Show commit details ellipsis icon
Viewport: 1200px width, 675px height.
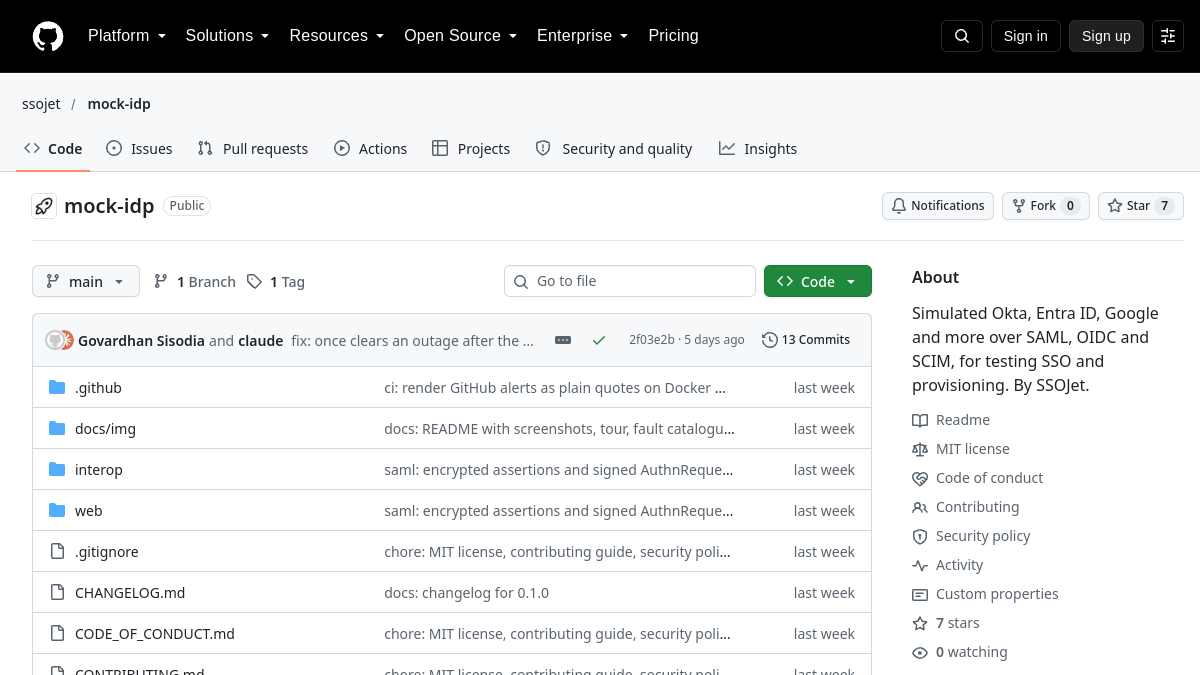(x=563, y=340)
